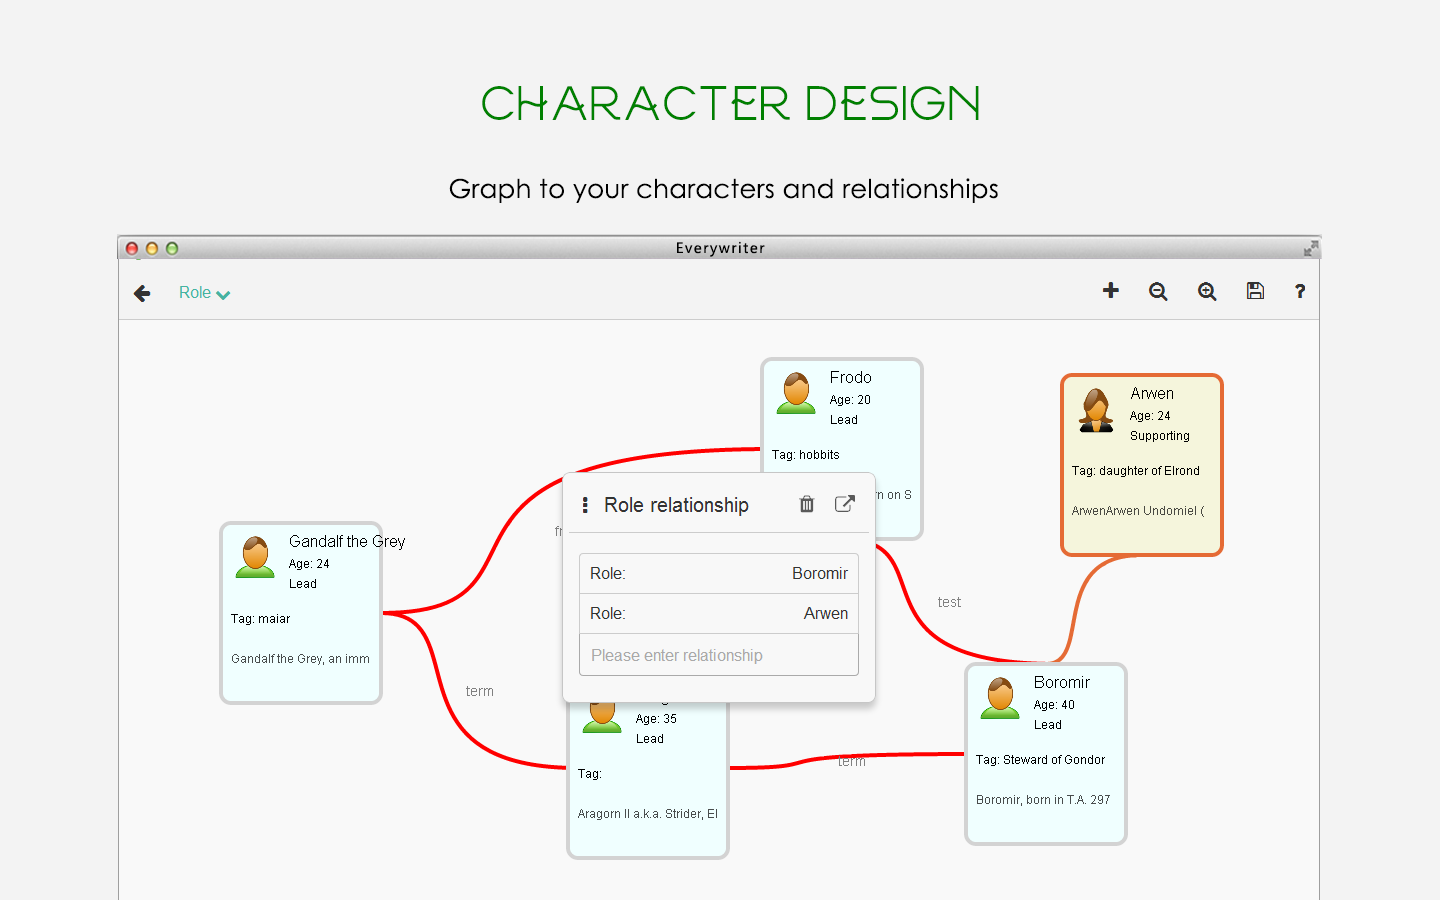Click the fullscreen icon in title bar

(1311, 248)
